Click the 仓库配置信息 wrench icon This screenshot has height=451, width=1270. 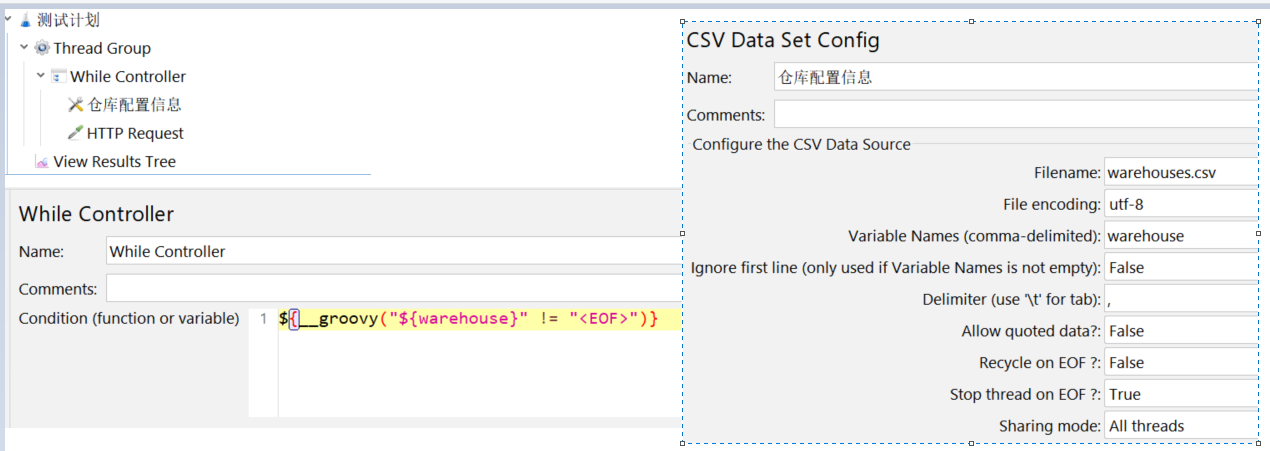76,104
